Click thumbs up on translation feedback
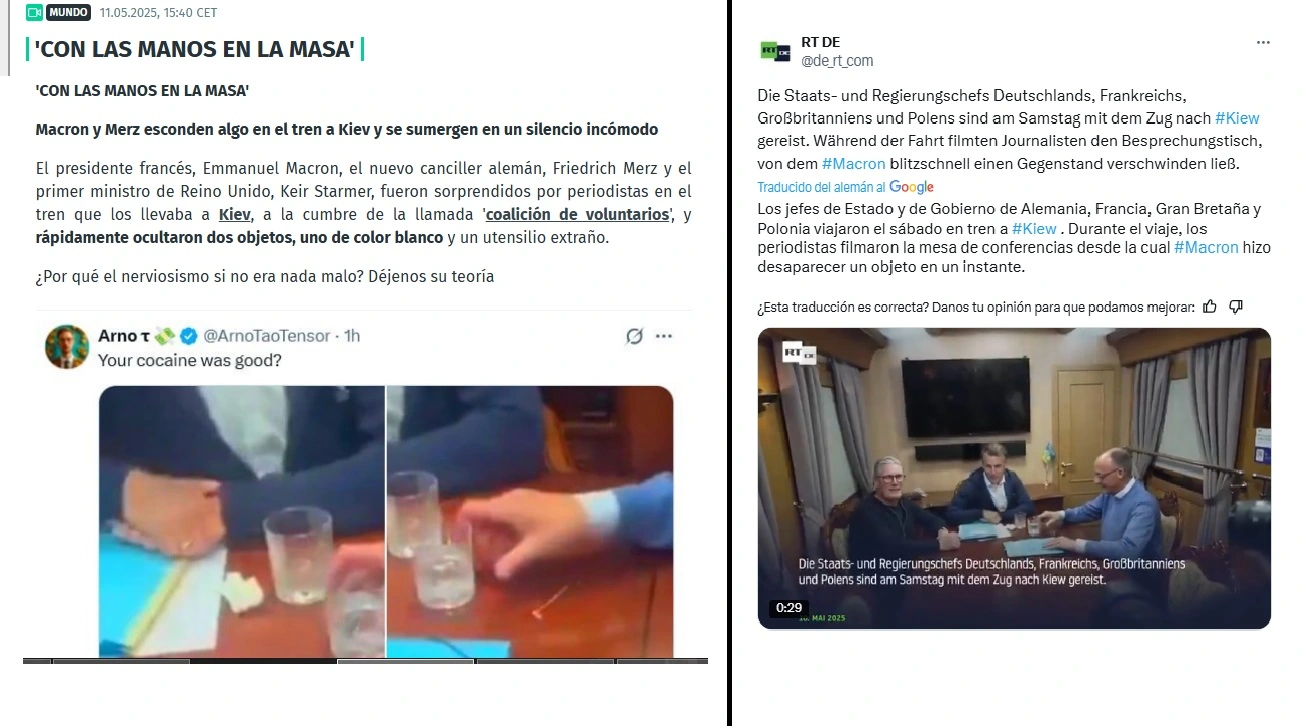The height and width of the screenshot is (726, 1306). coord(1211,307)
